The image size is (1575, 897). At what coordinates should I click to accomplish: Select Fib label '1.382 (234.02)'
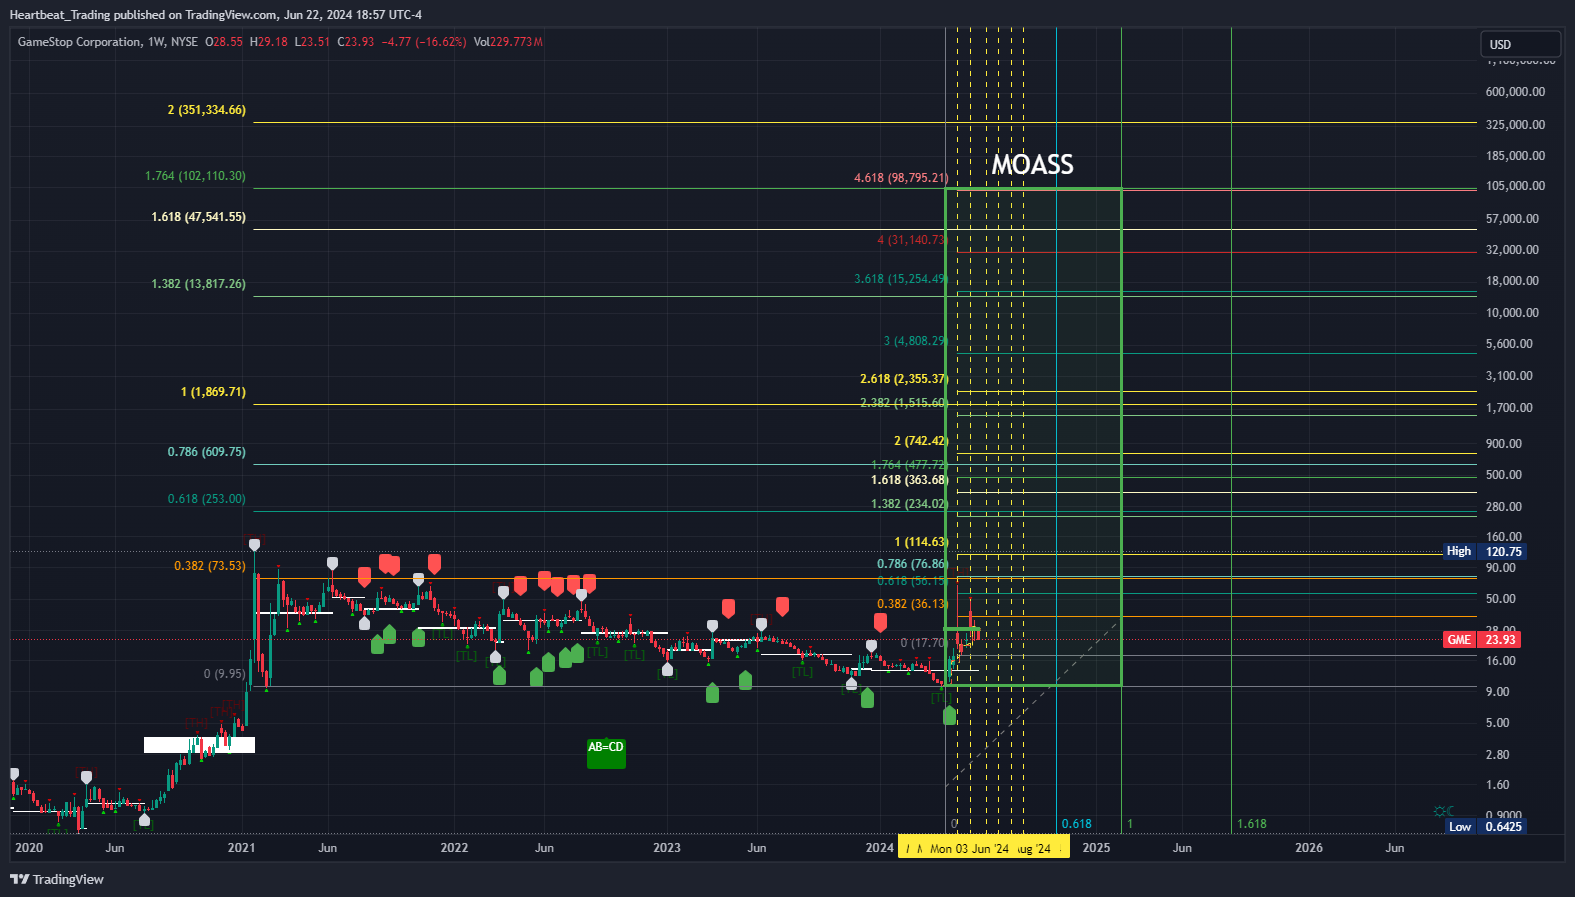(908, 504)
